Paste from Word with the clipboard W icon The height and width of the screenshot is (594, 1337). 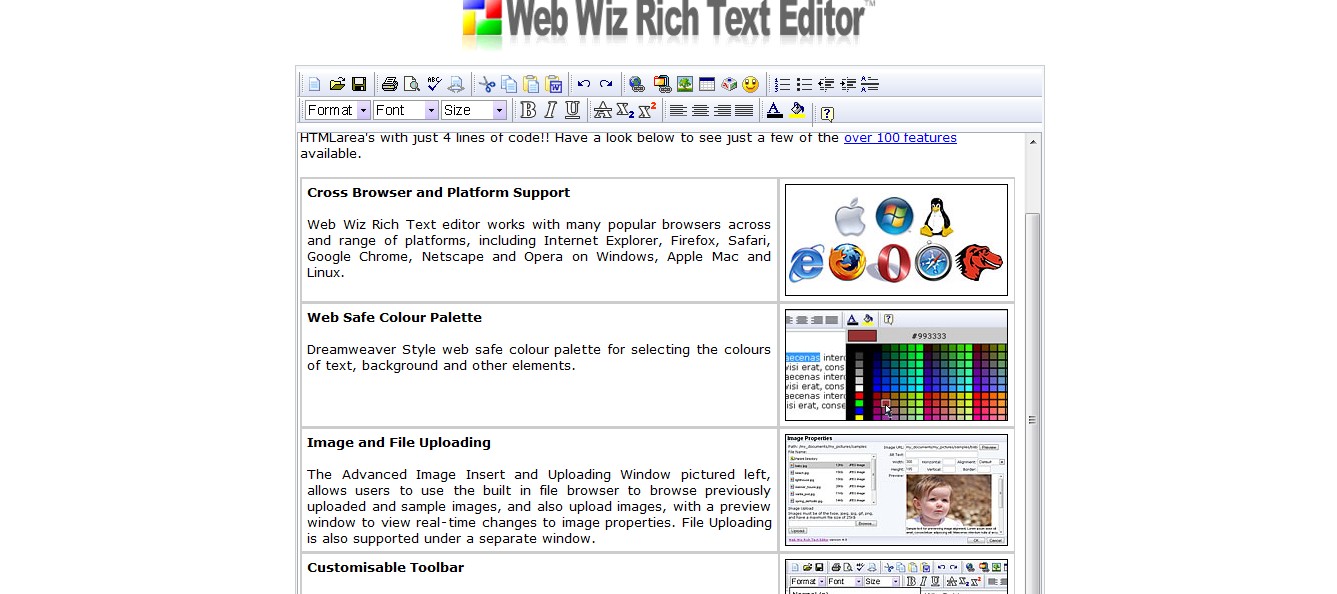pos(553,84)
